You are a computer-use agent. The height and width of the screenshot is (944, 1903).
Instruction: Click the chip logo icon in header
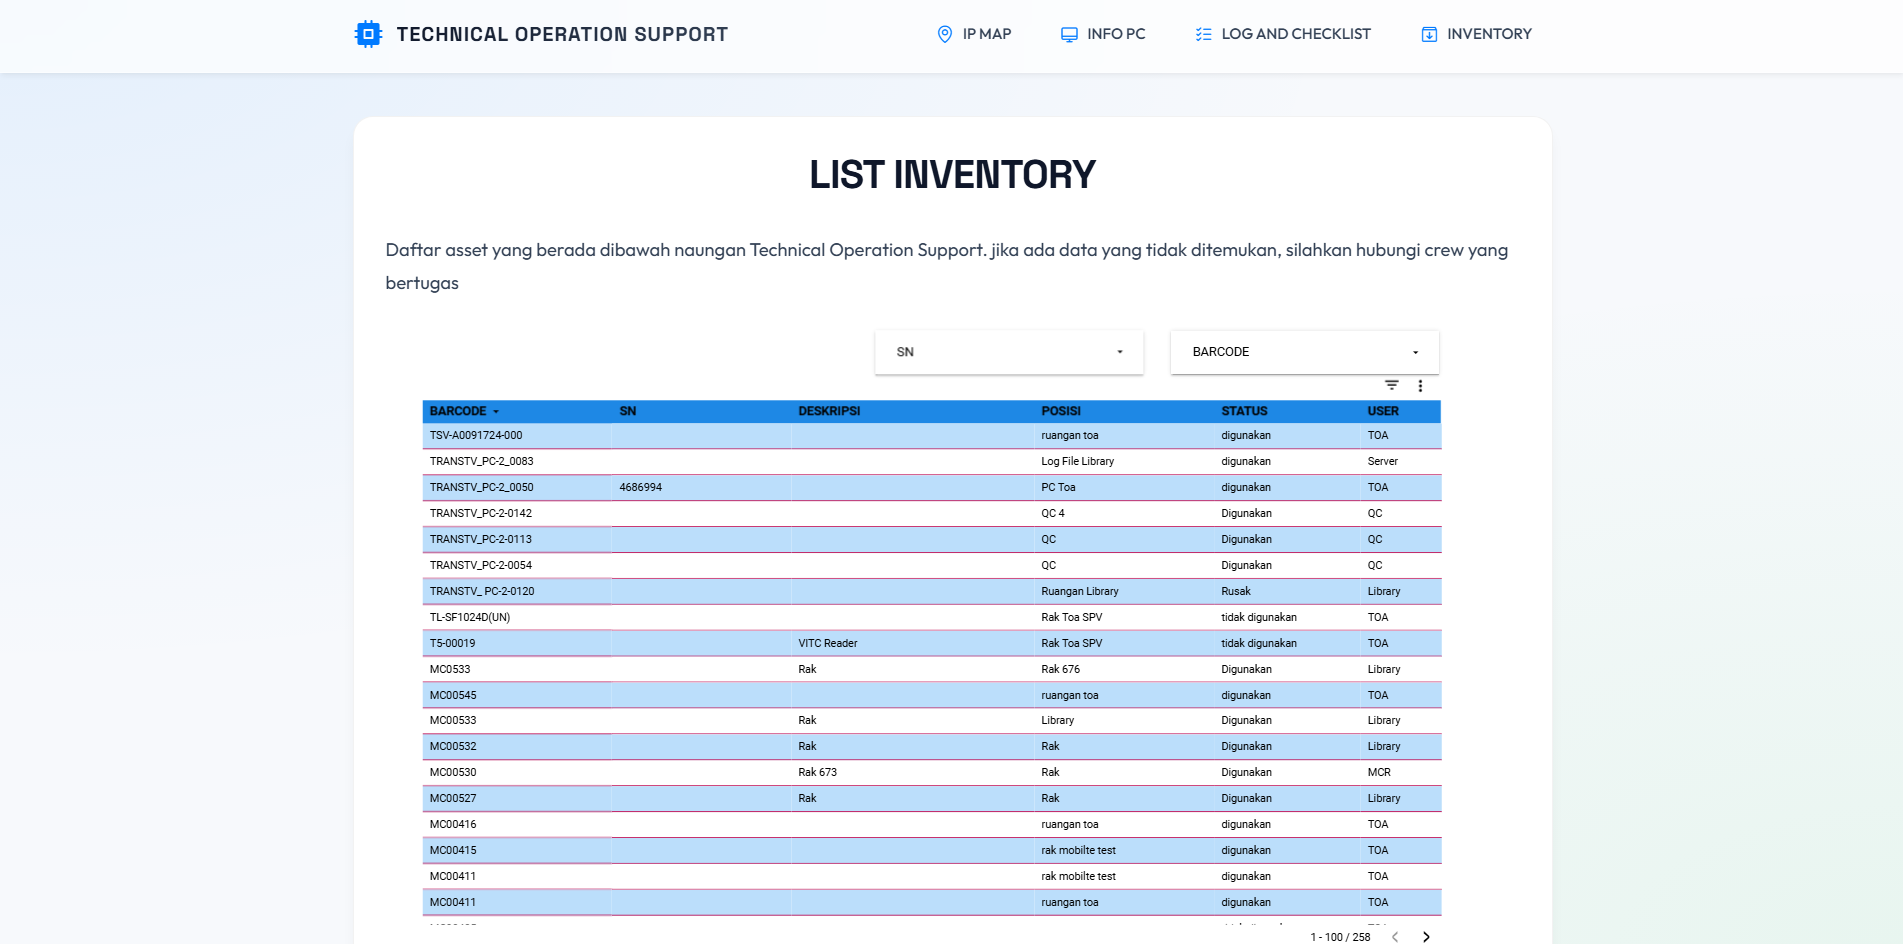(368, 34)
